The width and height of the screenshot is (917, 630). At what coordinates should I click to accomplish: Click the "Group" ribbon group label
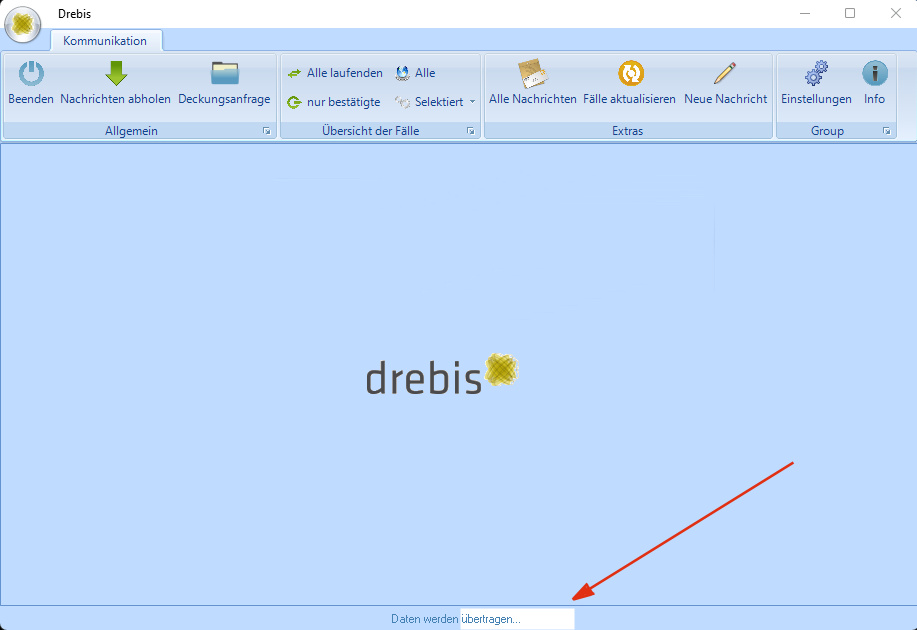pyautogui.click(x=827, y=131)
